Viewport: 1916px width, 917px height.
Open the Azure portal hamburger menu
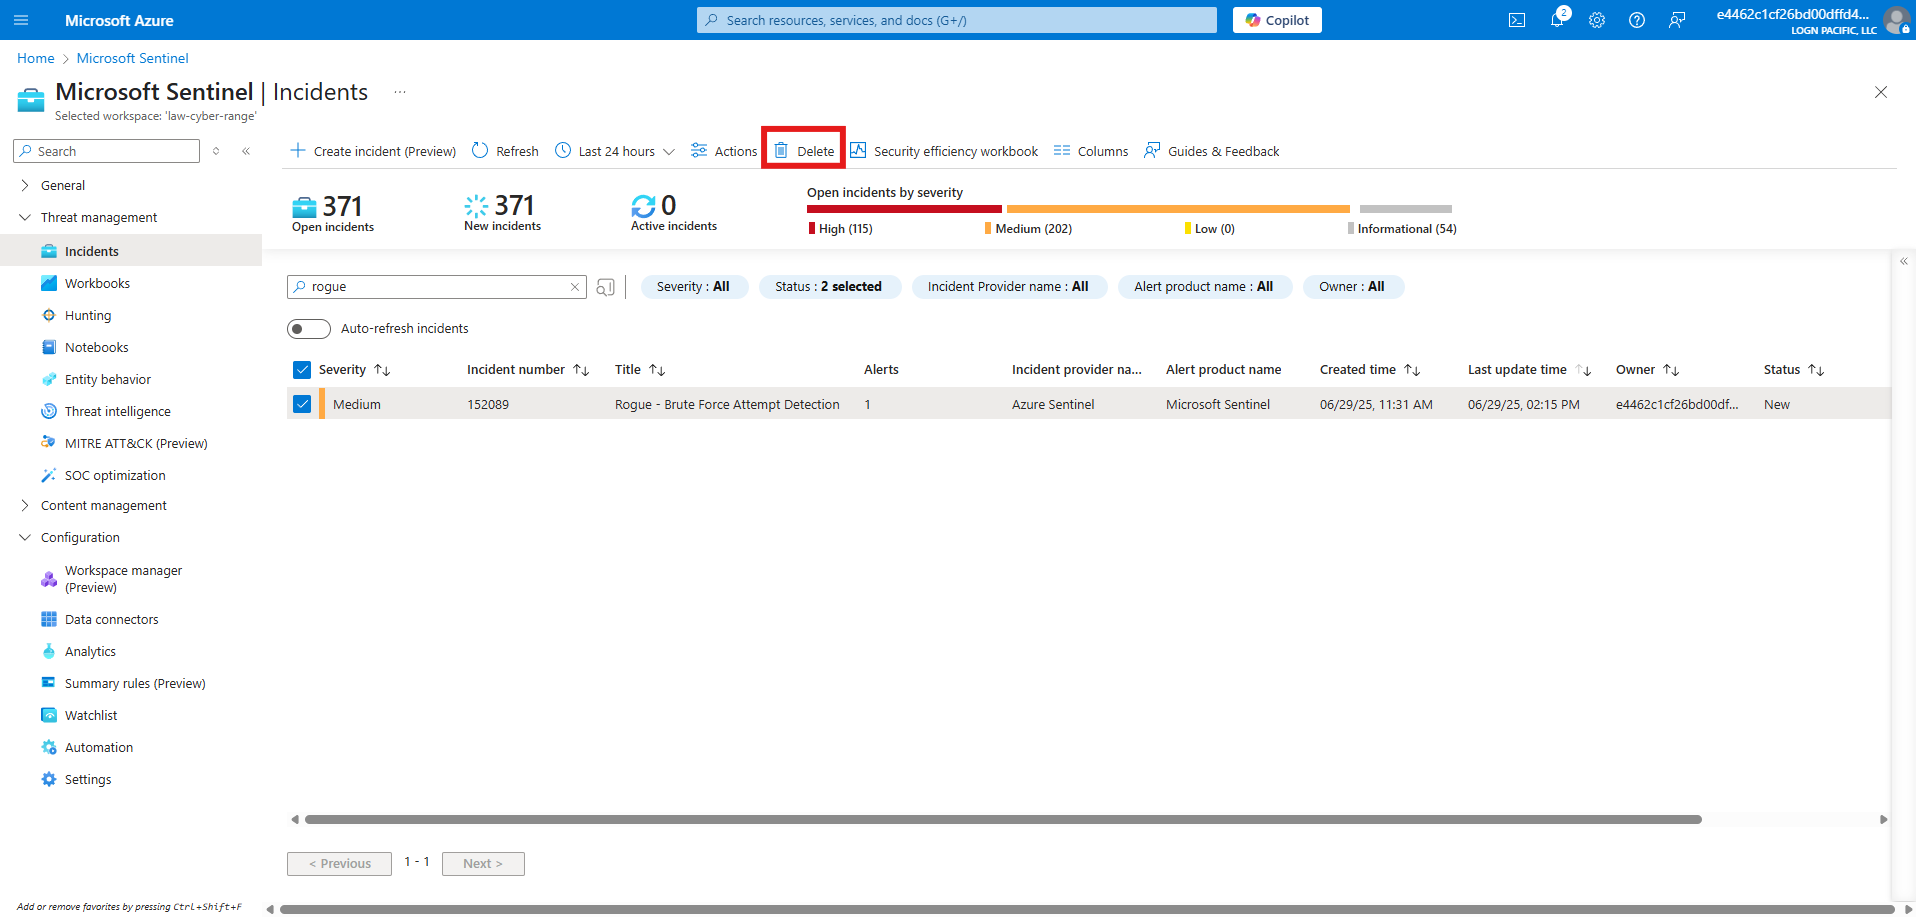coord(21,20)
